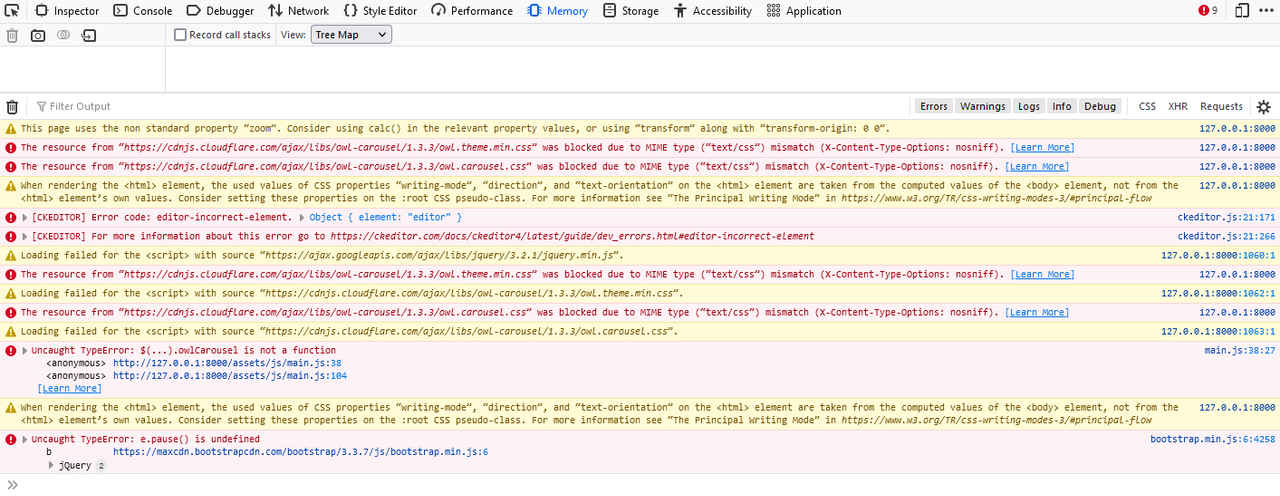The height and width of the screenshot is (496, 1280).
Task: Enable the Requests filter
Action: coord(1221,106)
